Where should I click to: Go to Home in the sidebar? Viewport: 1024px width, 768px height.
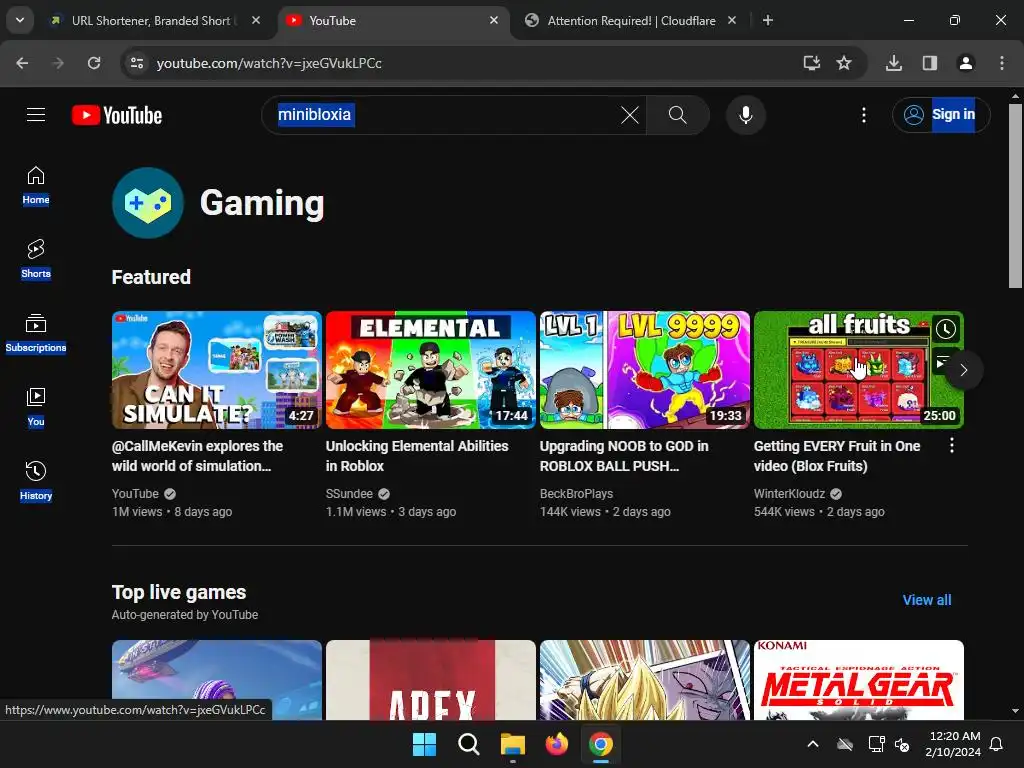pyautogui.click(x=36, y=185)
